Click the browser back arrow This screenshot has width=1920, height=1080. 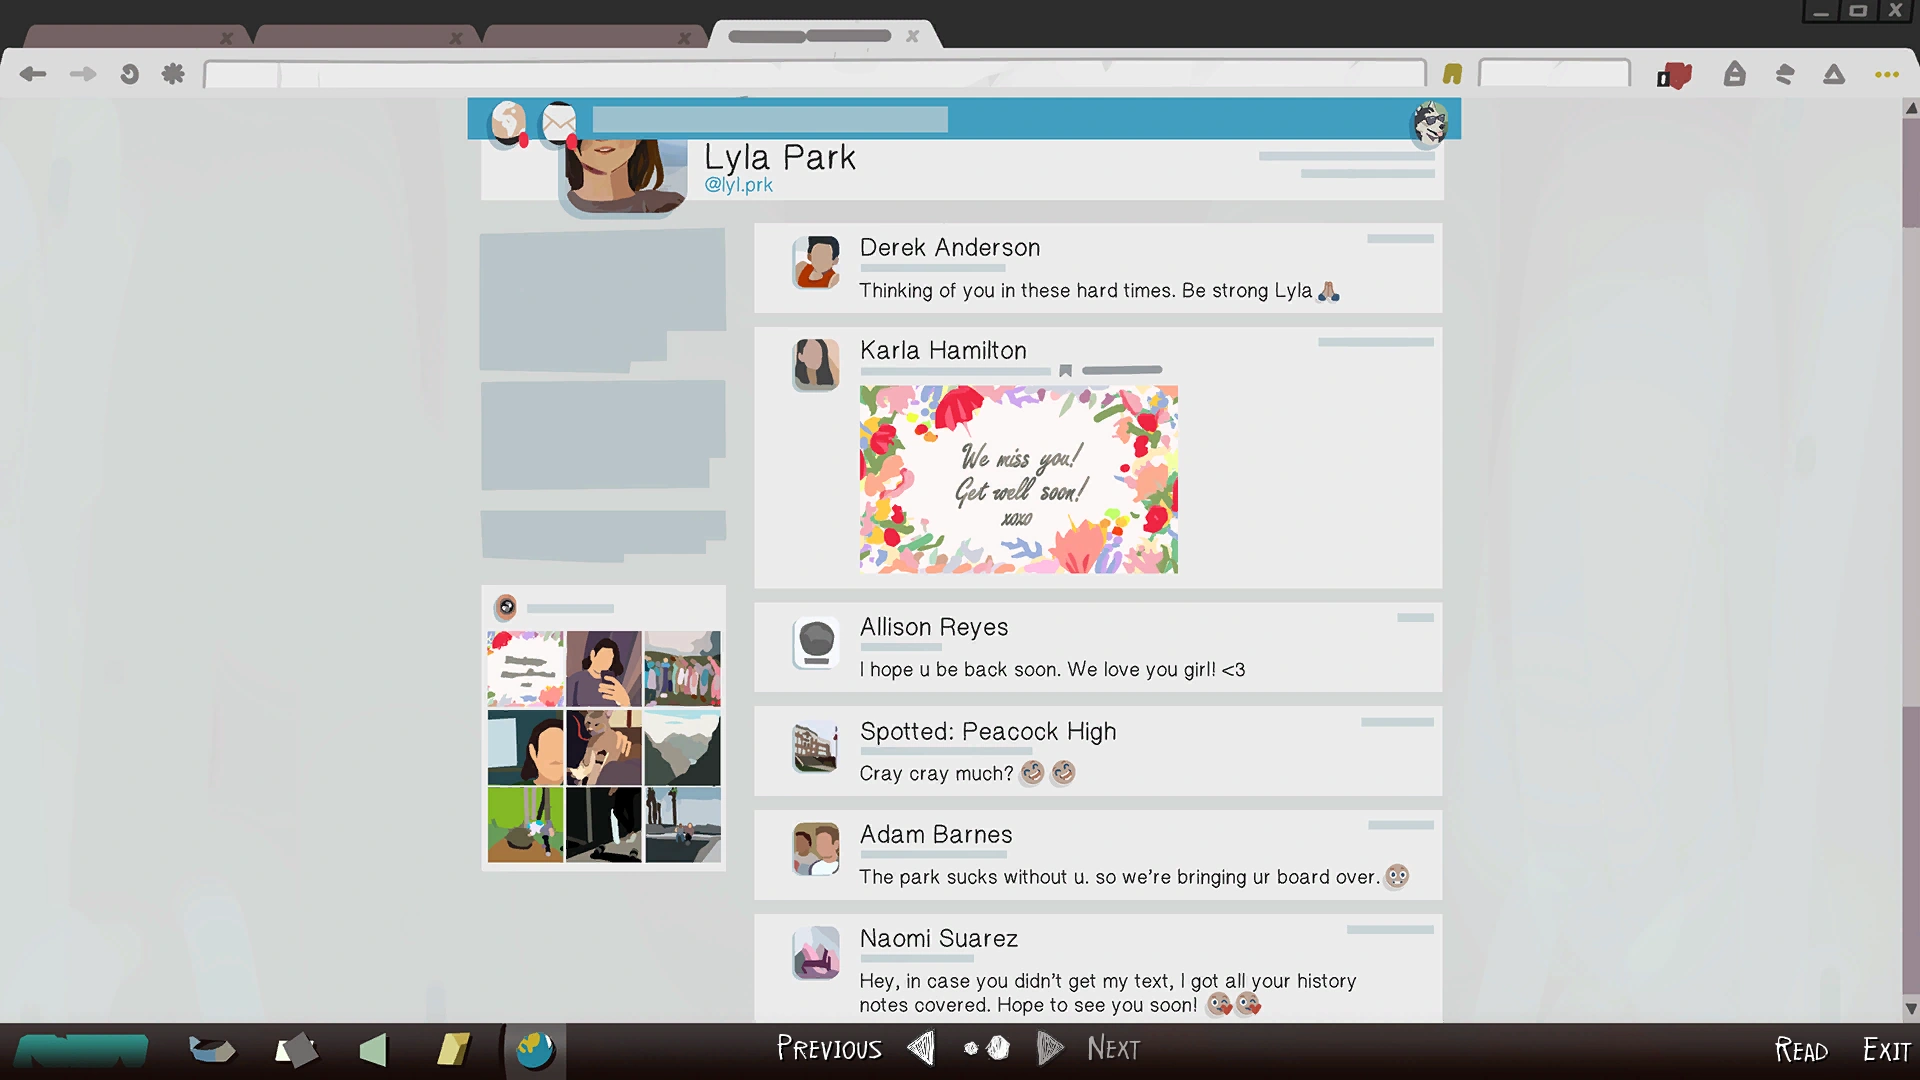pos(33,74)
